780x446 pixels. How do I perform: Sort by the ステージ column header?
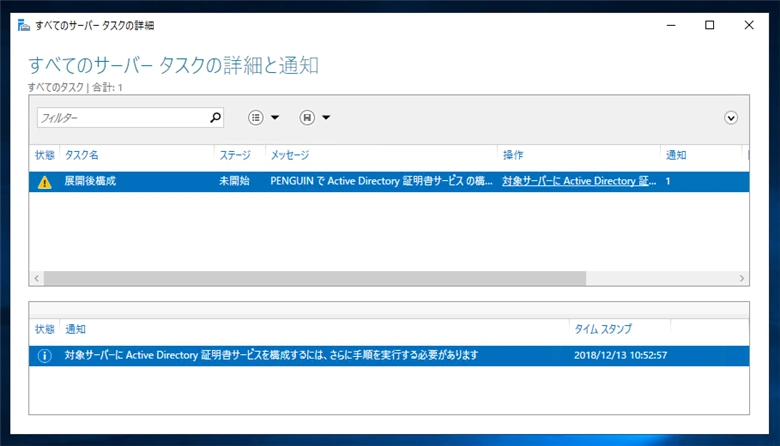point(235,155)
